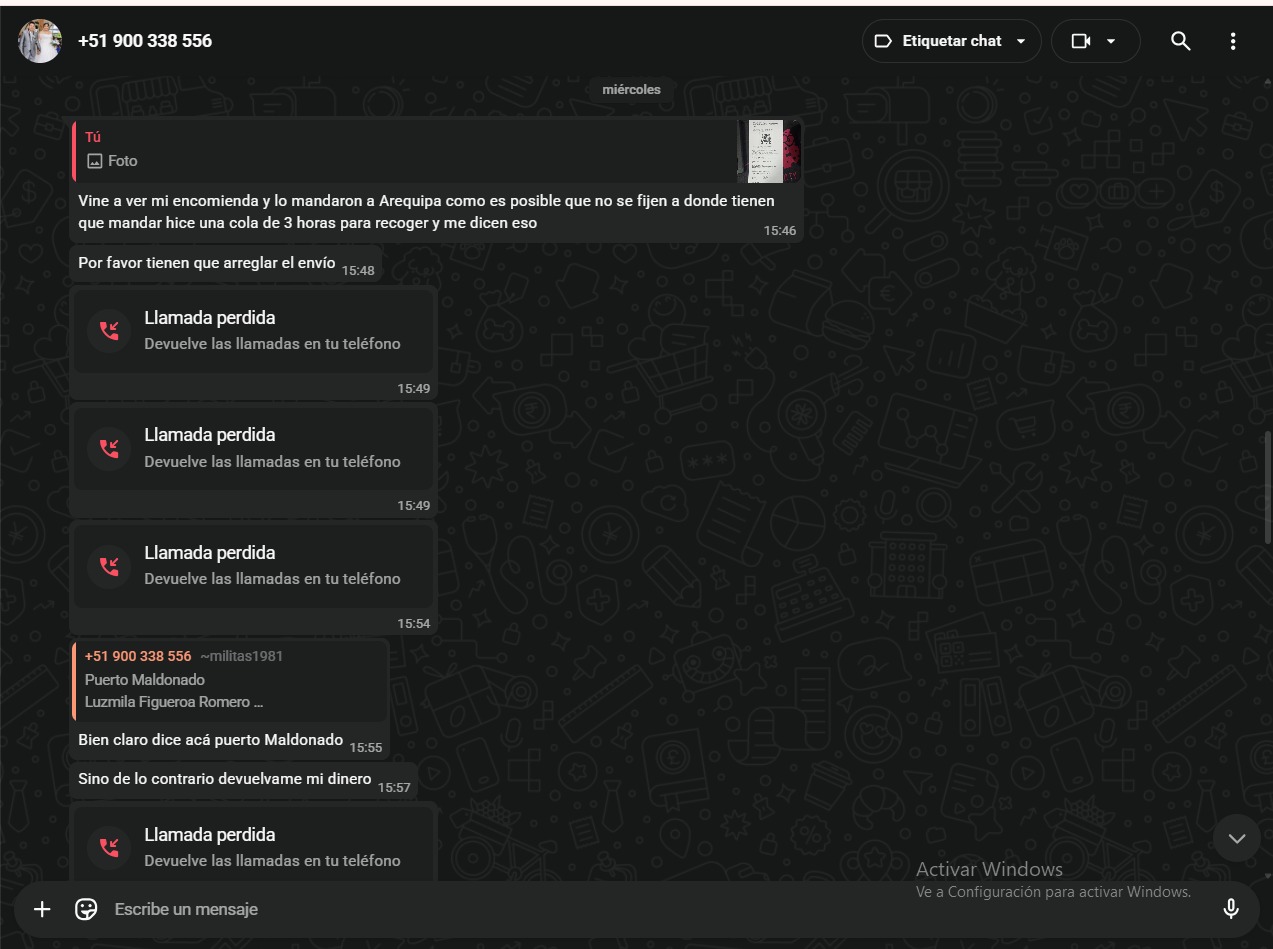Click the video camera call icon
This screenshot has width=1273, height=949.
click(x=1080, y=41)
